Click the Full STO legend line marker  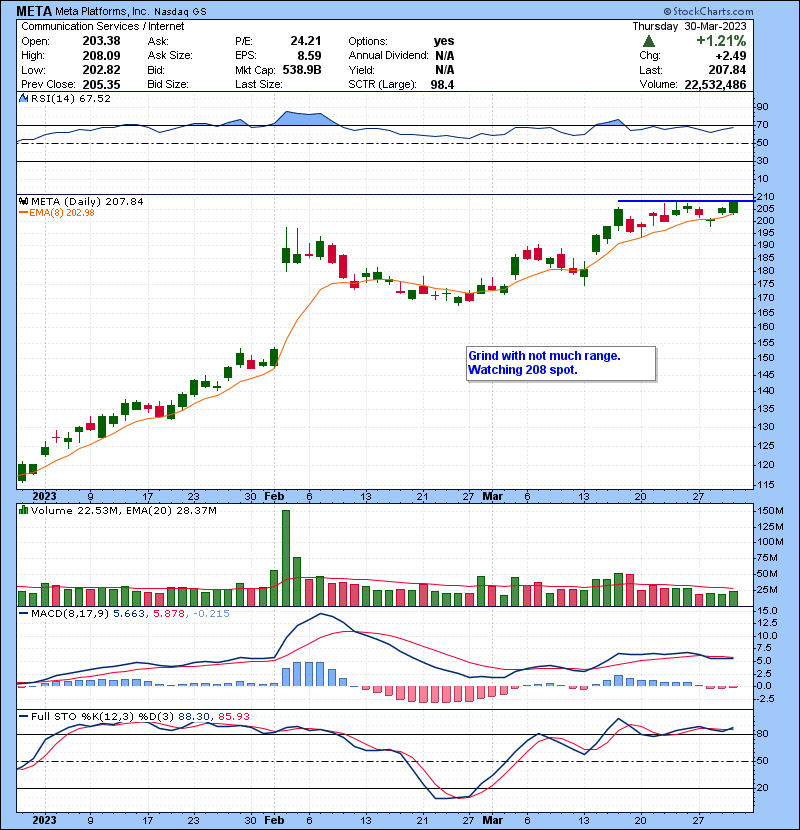pos(23,716)
